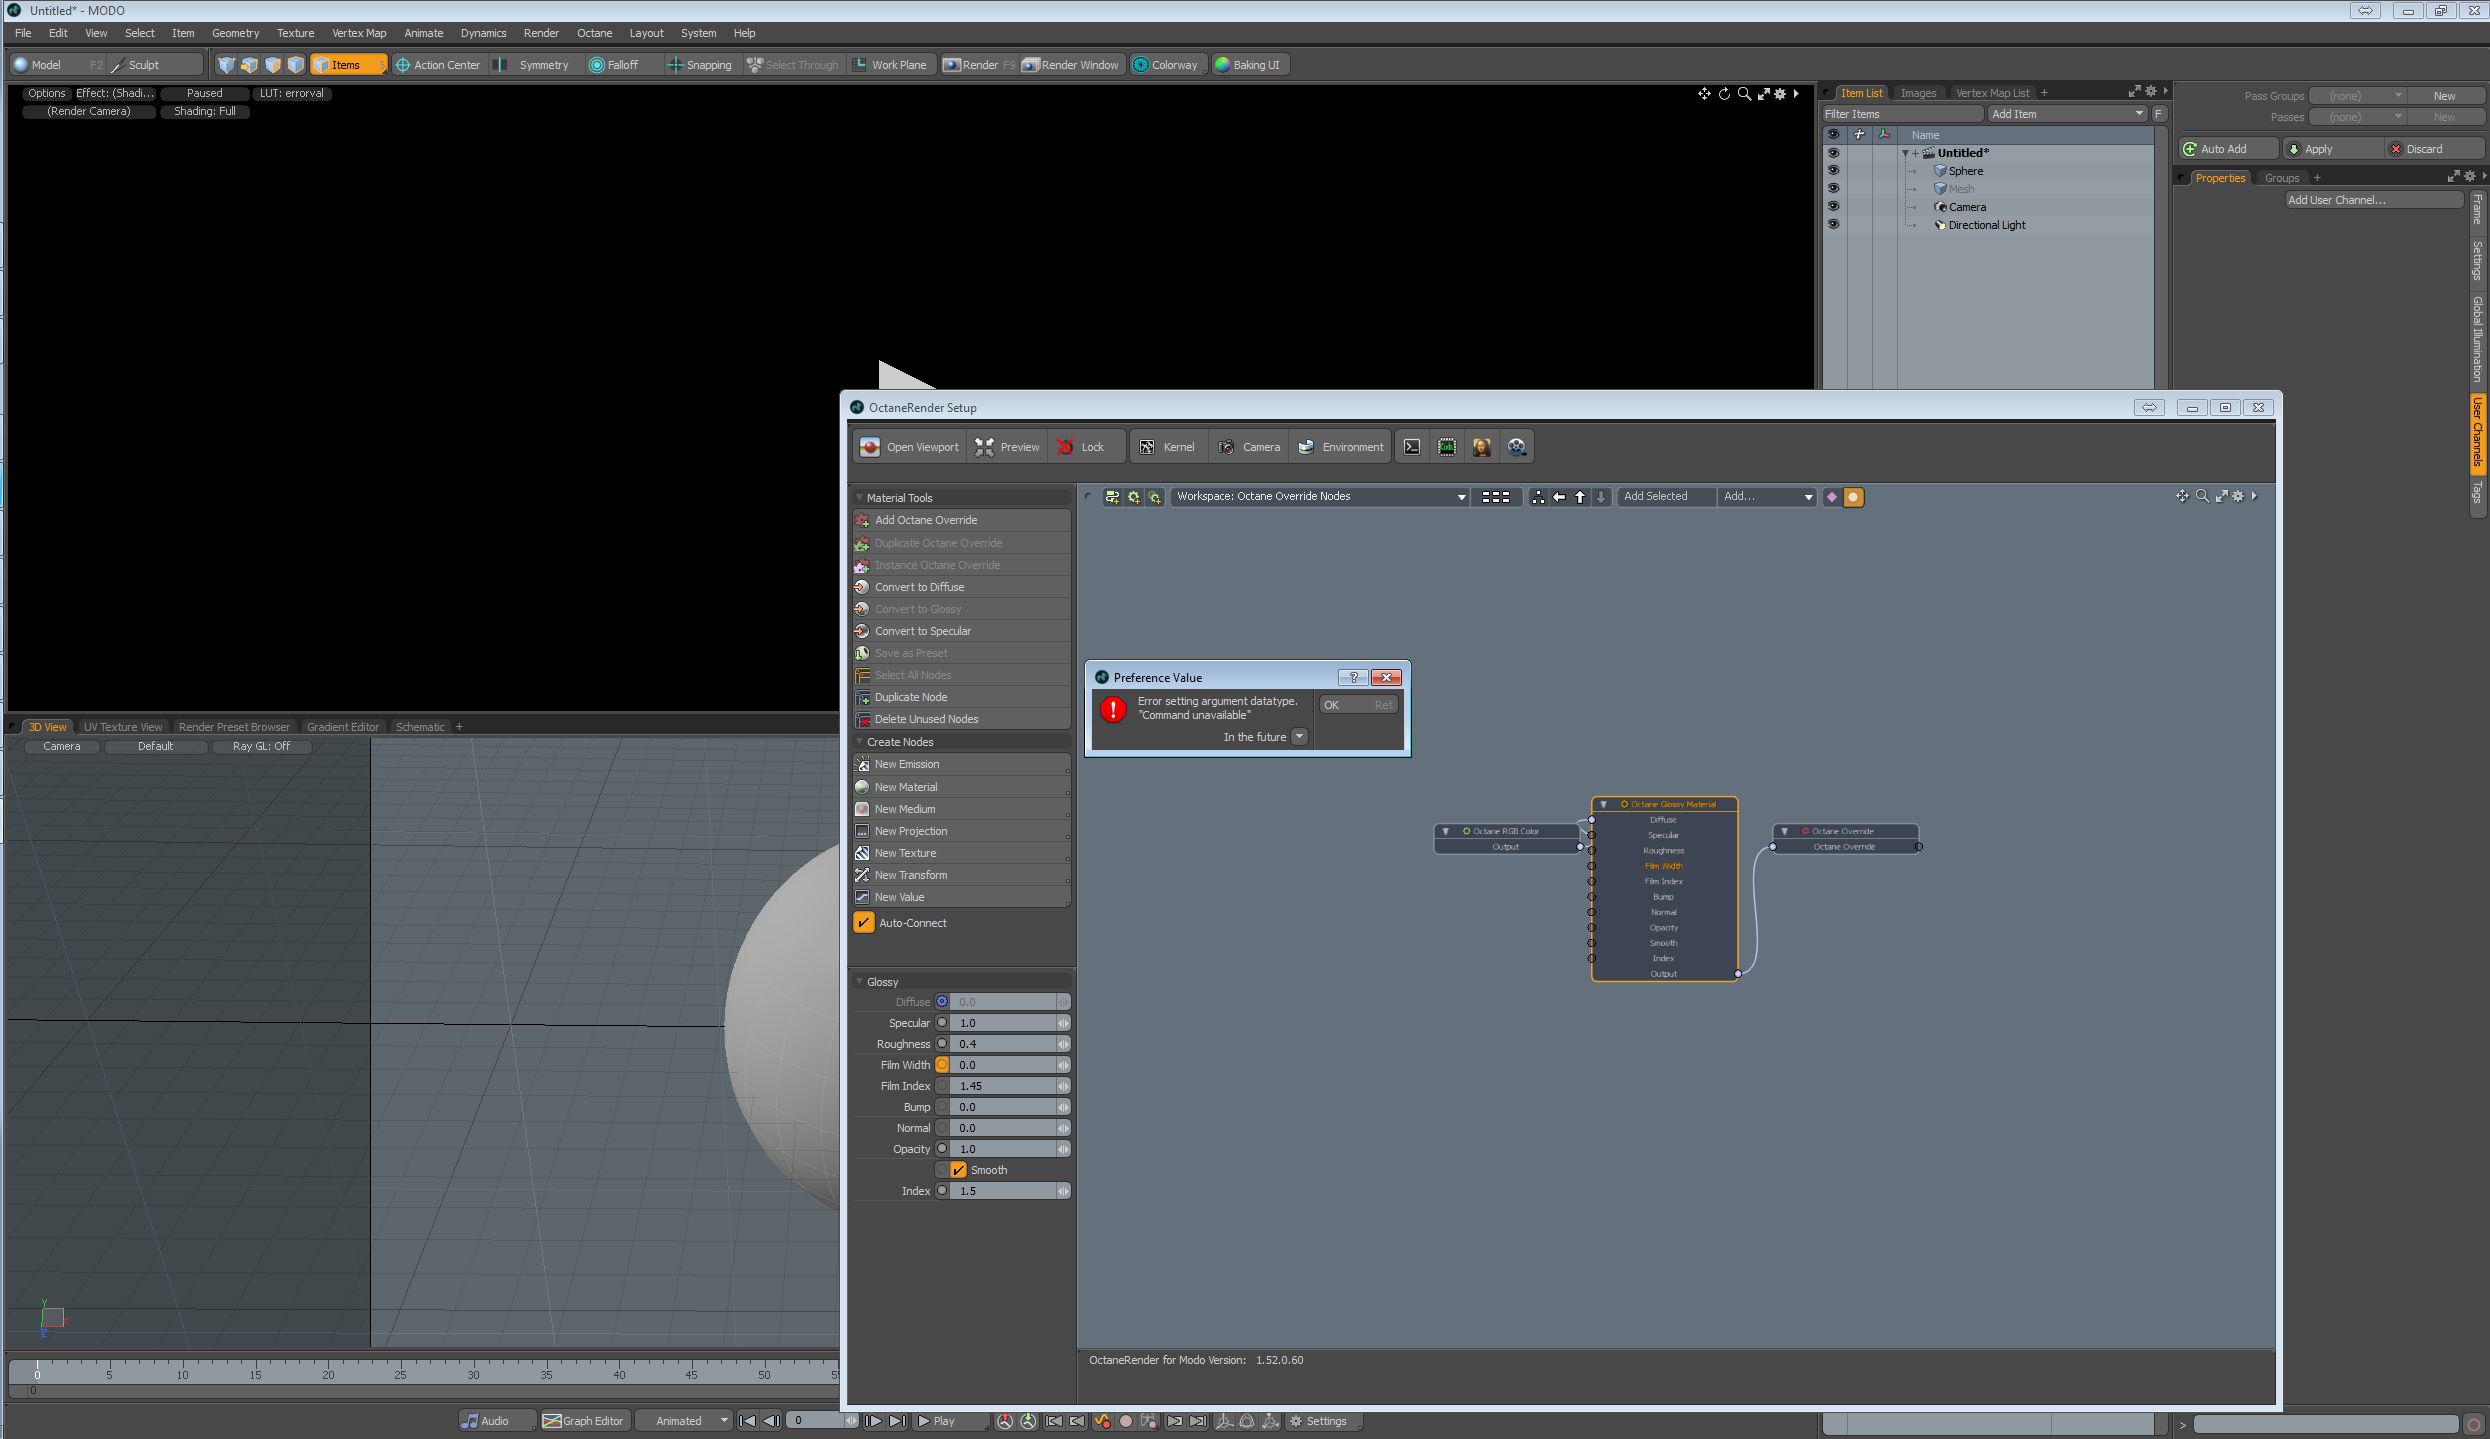This screenshot has width=2490, height=1439.
Task: Switch to the Schematic tab
Action: [420, 727]
